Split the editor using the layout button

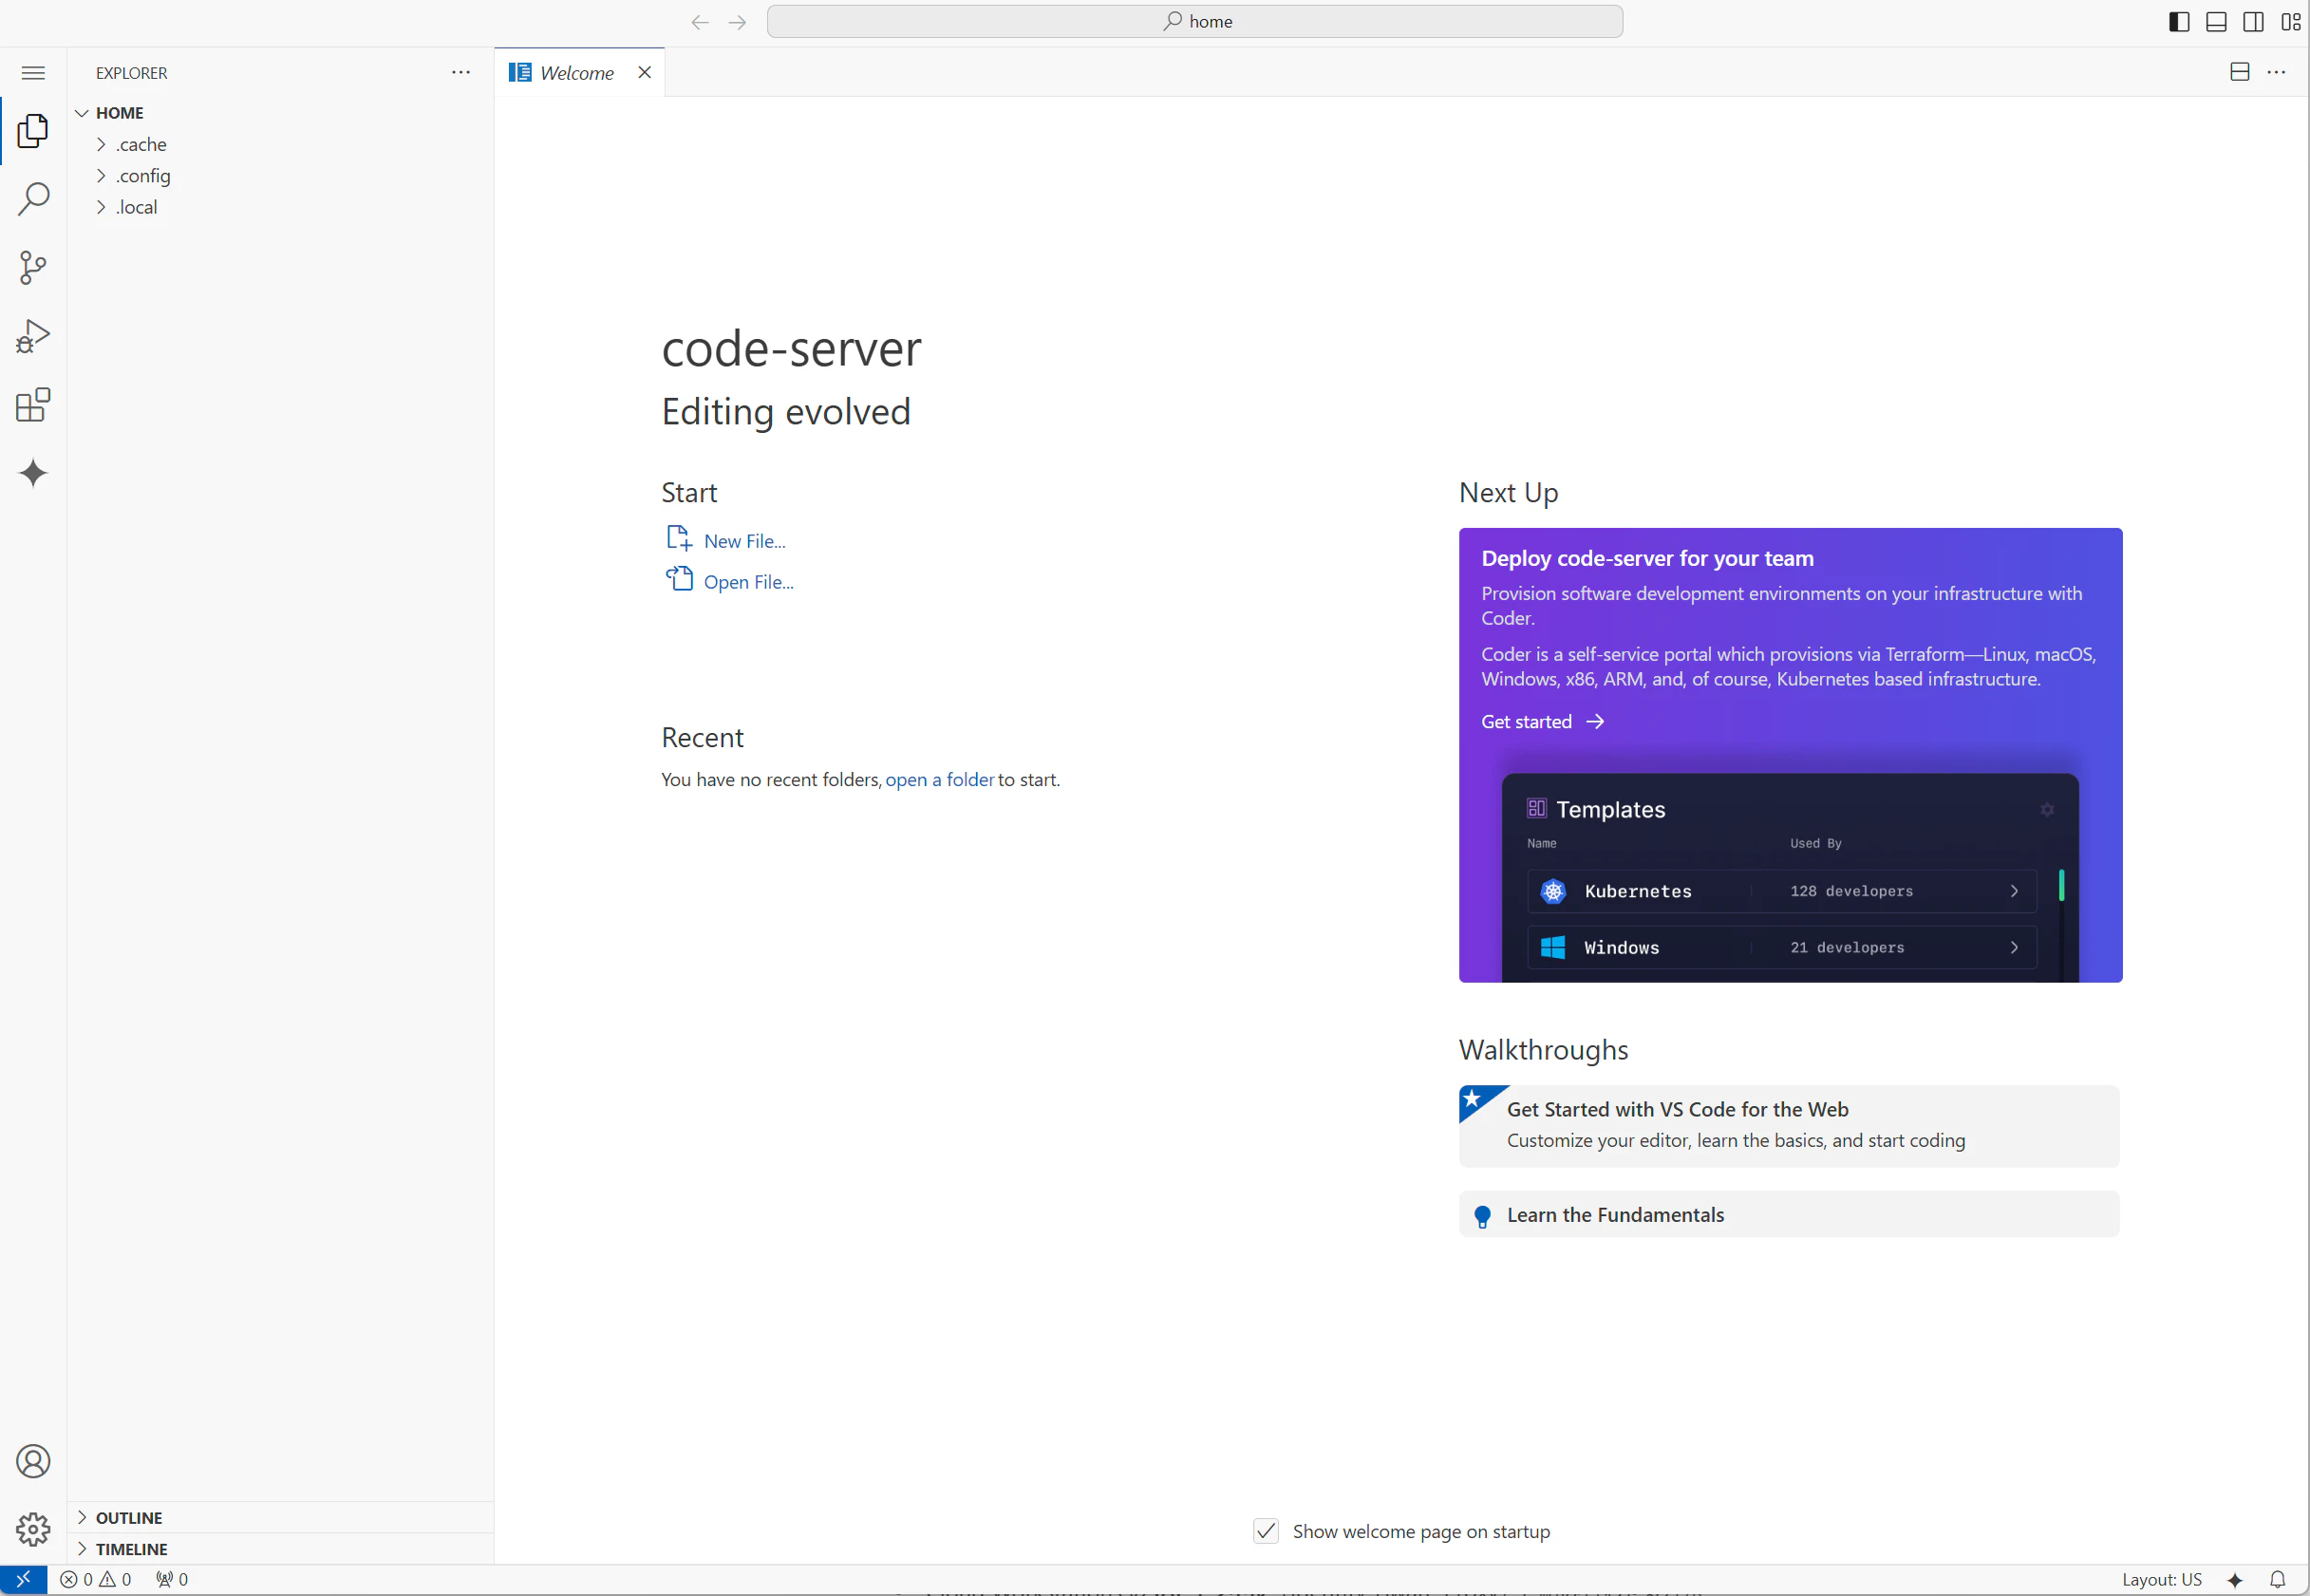tap(2240, 72)
